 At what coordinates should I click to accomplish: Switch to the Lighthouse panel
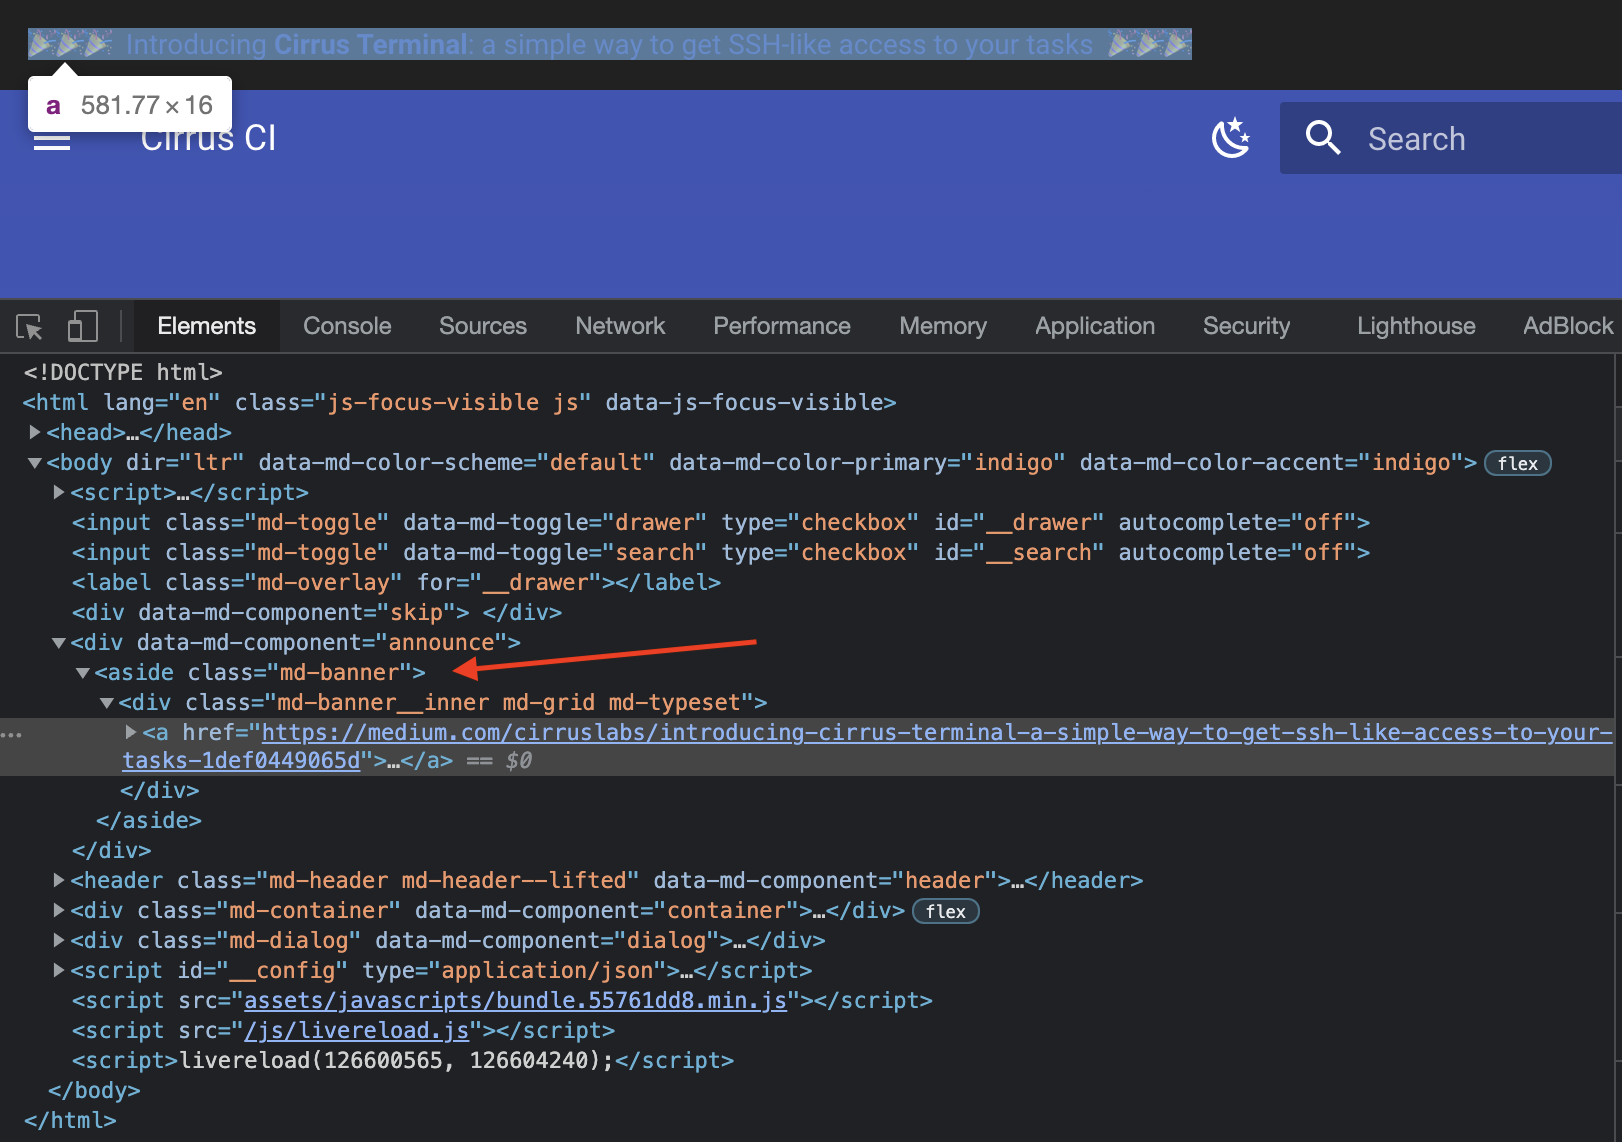pos(1415,326)
